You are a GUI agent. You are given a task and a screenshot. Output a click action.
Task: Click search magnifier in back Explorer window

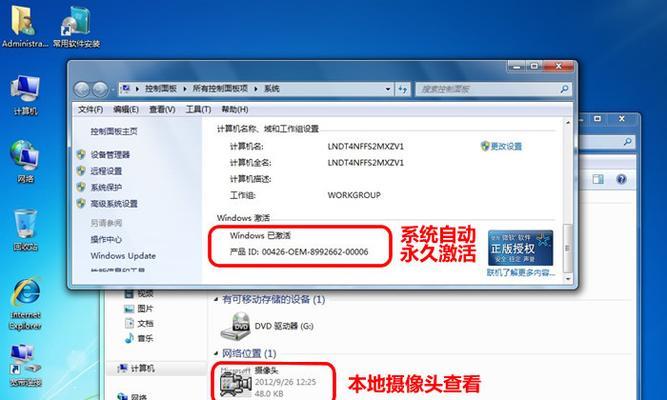click(627, 141)
